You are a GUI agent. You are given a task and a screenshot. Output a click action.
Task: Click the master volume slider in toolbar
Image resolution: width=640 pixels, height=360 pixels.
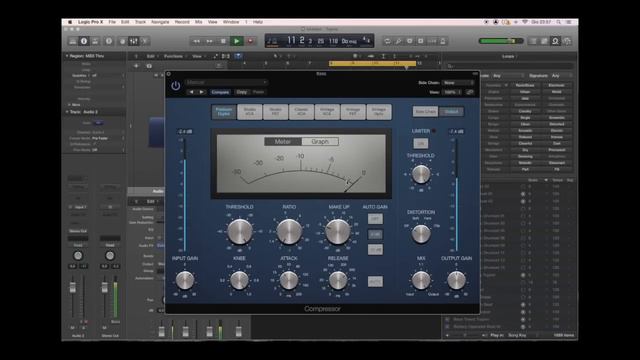501,41
